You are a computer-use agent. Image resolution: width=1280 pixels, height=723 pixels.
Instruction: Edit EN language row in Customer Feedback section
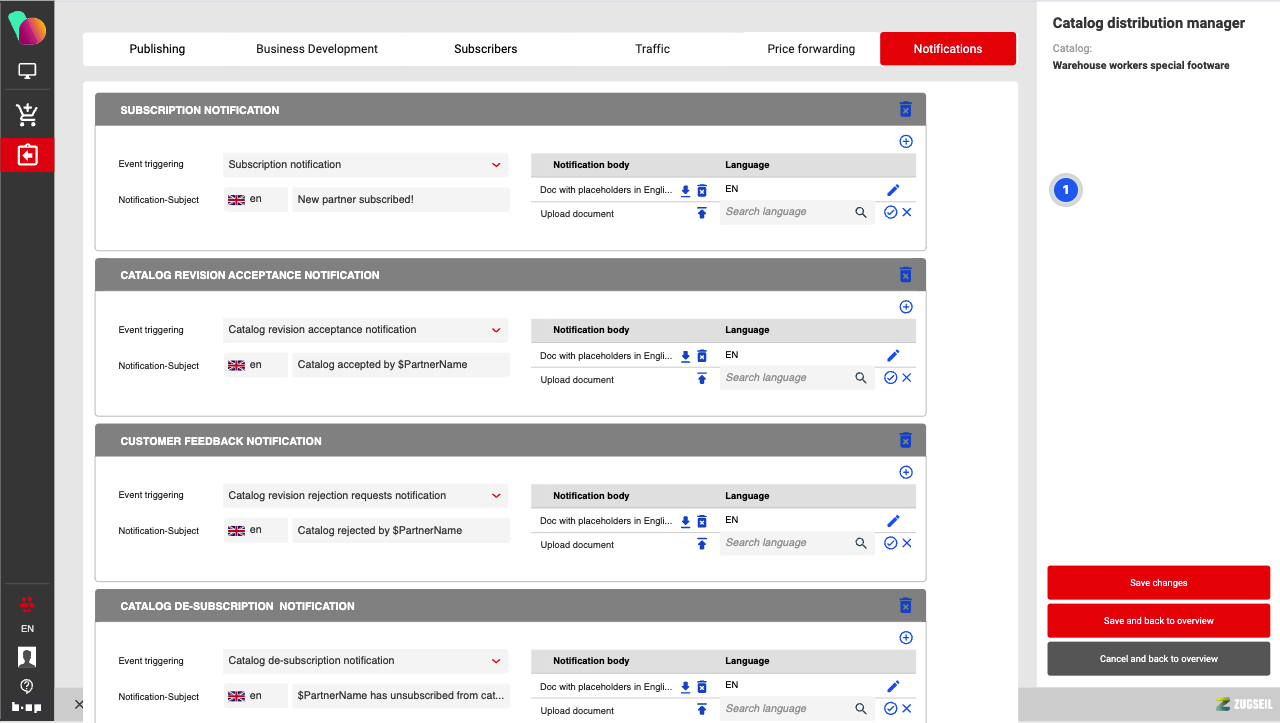coord(893,521)
